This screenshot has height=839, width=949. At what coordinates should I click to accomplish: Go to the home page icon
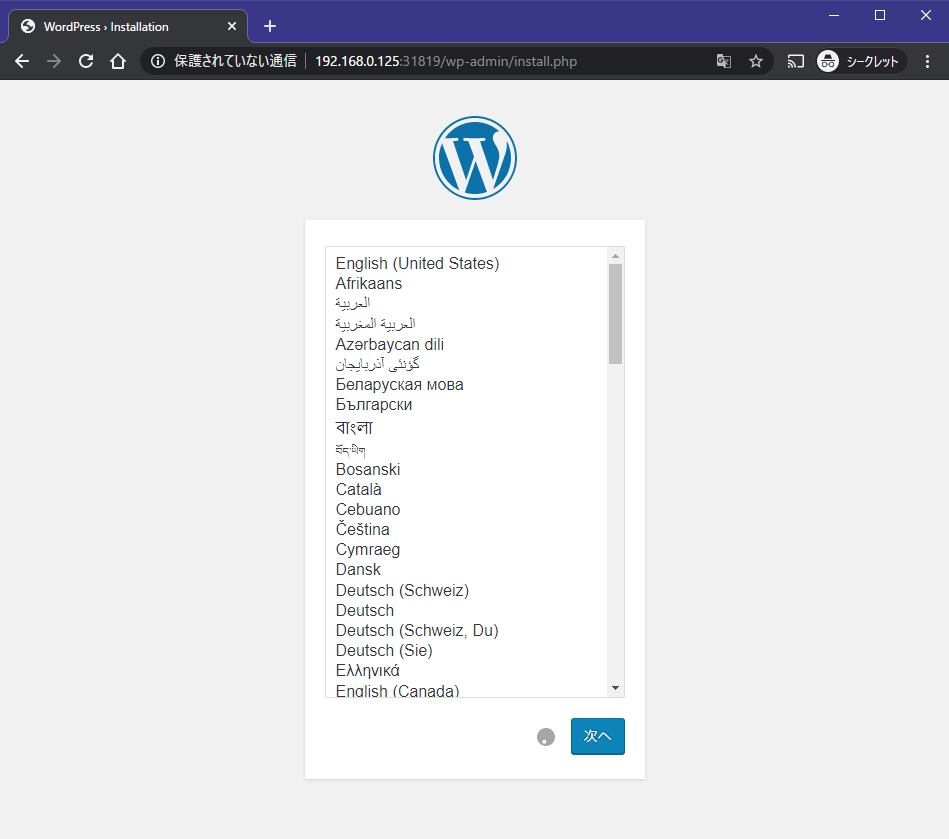click(x=118, y=61)
